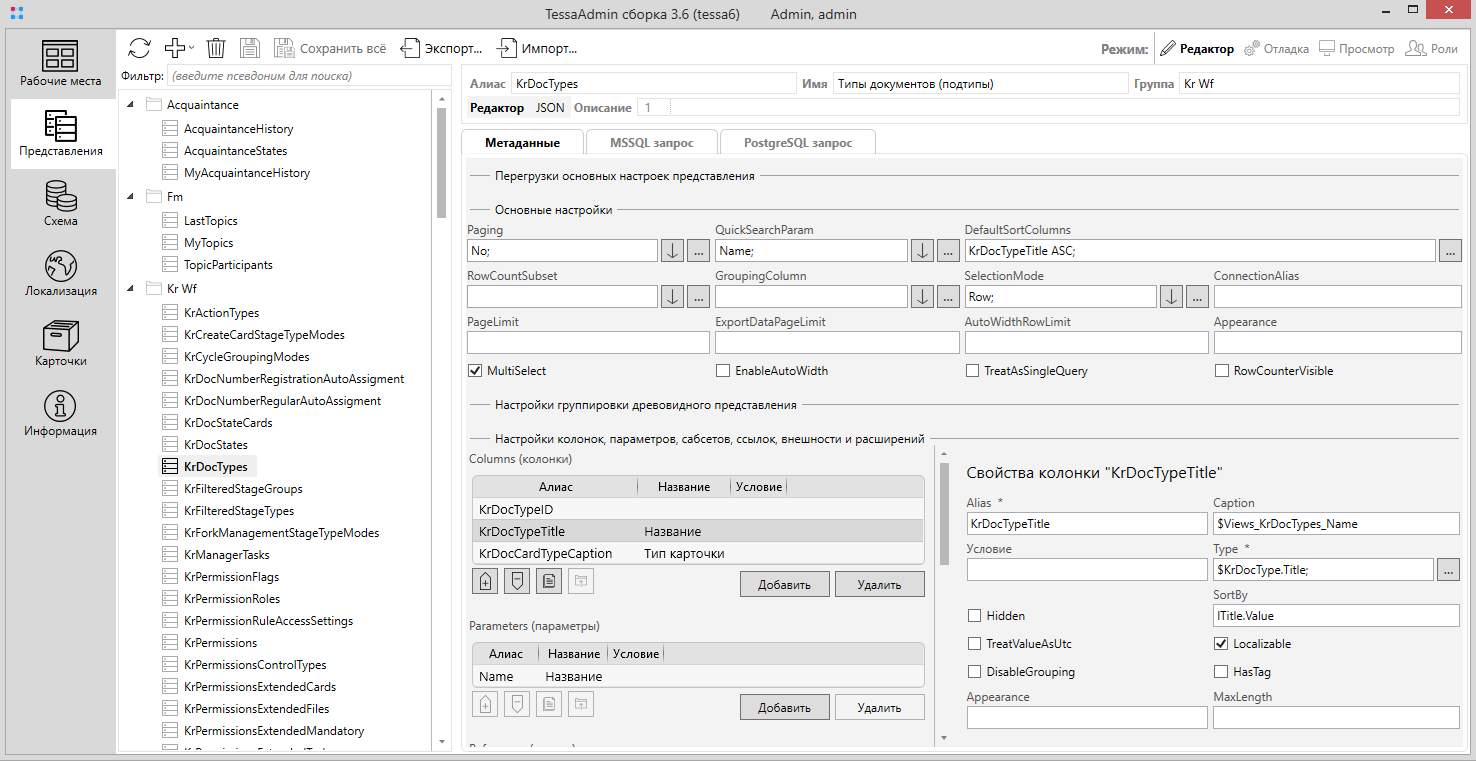1476x761 pixels.
Task: Open the Карточки section in sidebar
Action: pyautogui.click(x=61, y=343)
